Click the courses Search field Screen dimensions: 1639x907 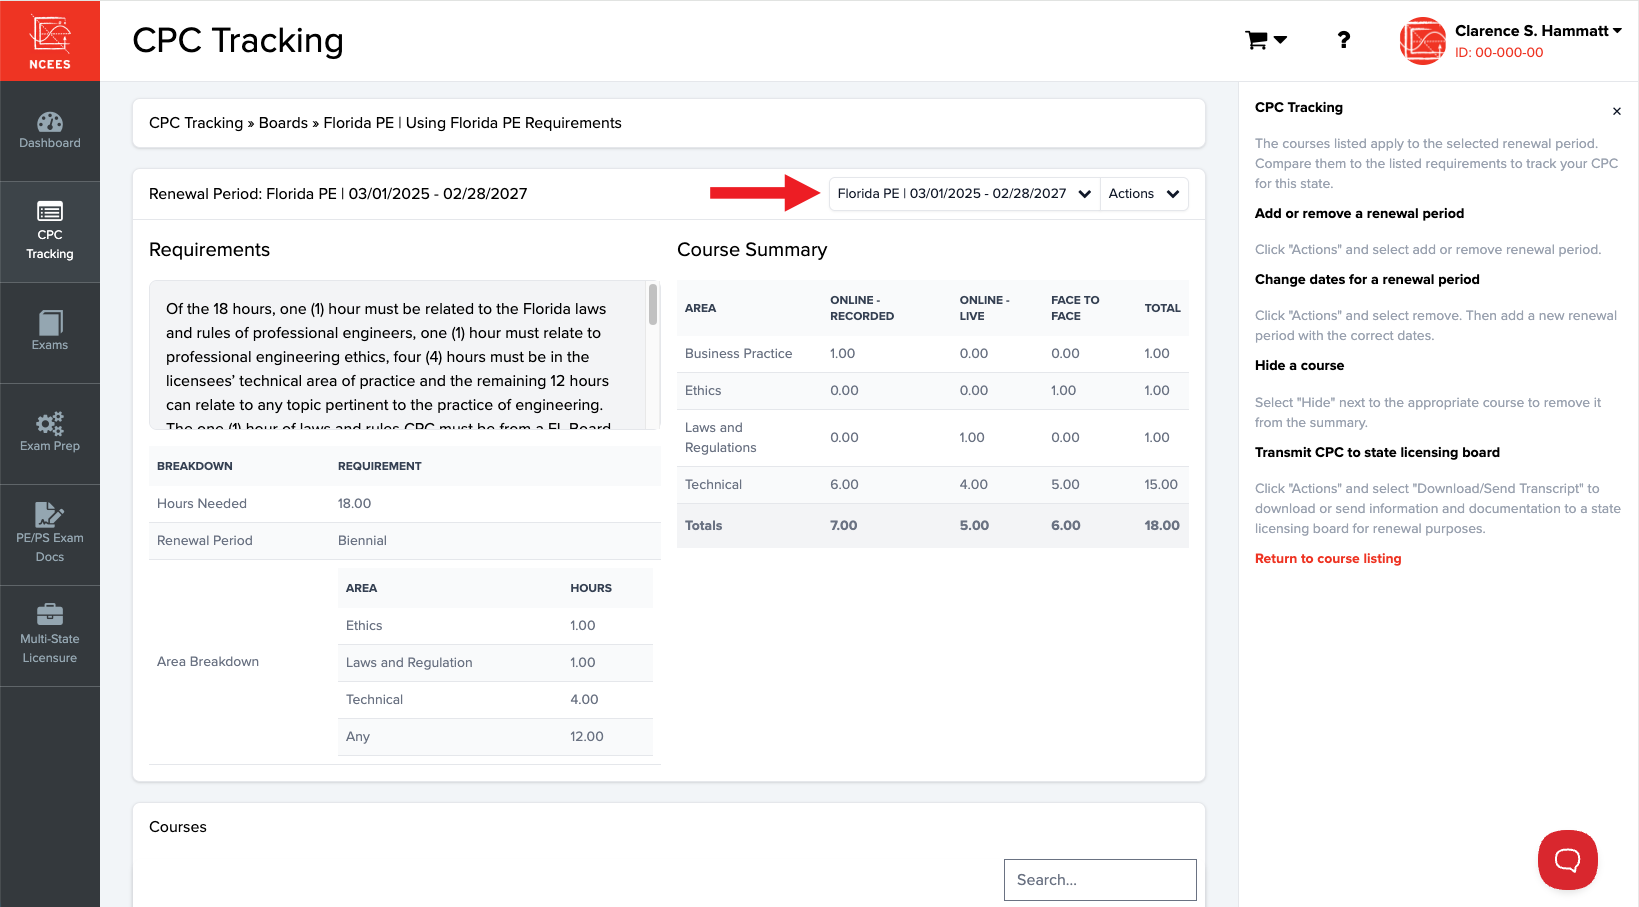[1100, 880]
